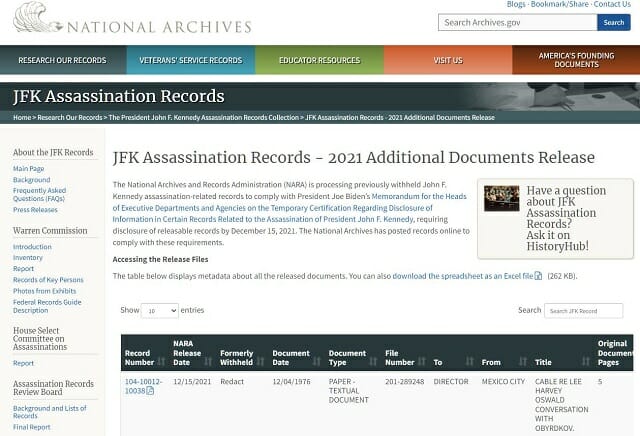Open the Records of Key Persons link

(48, 280)
